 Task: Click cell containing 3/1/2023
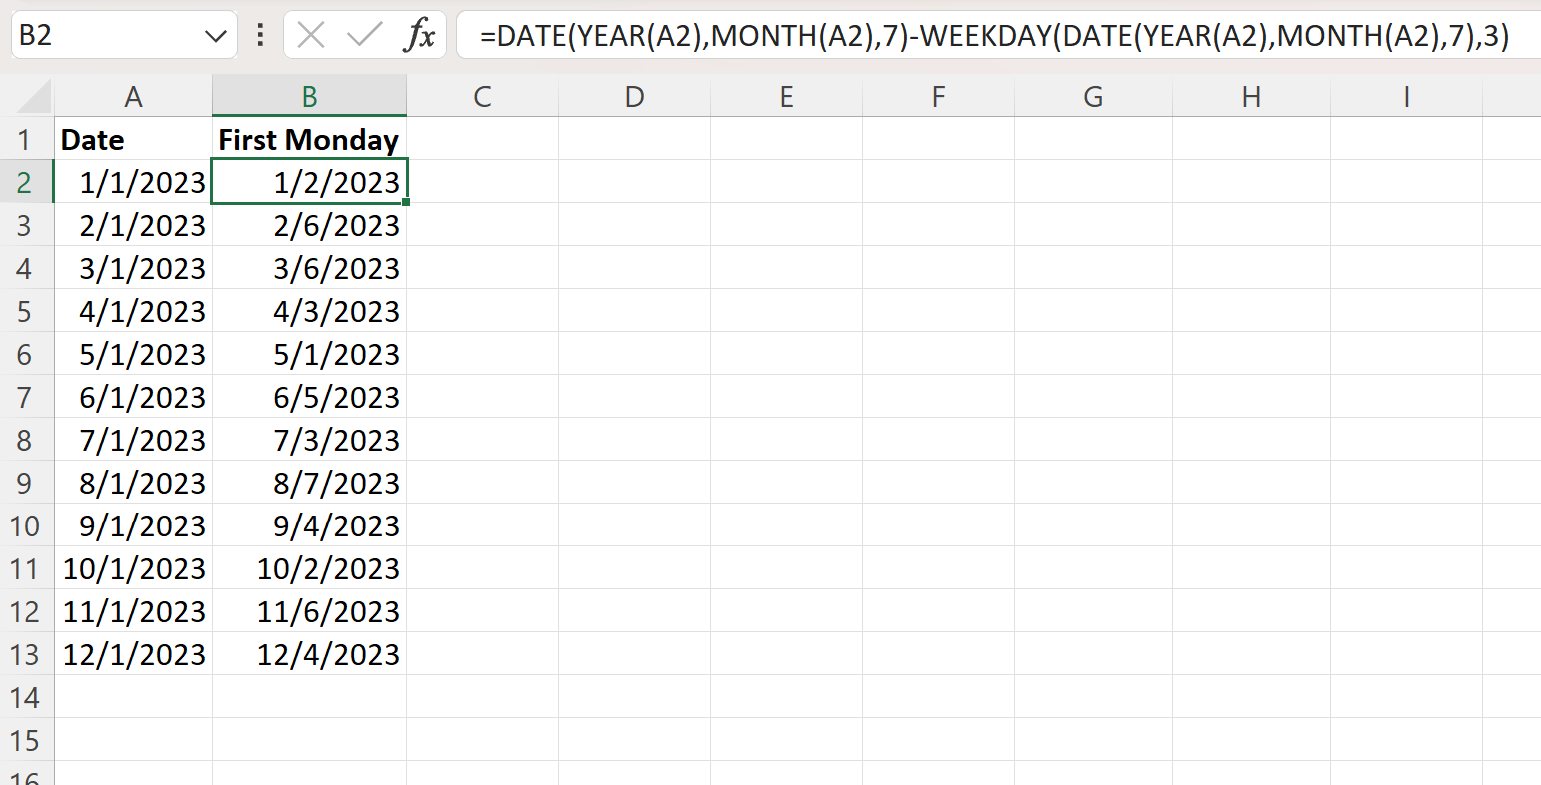133,268
